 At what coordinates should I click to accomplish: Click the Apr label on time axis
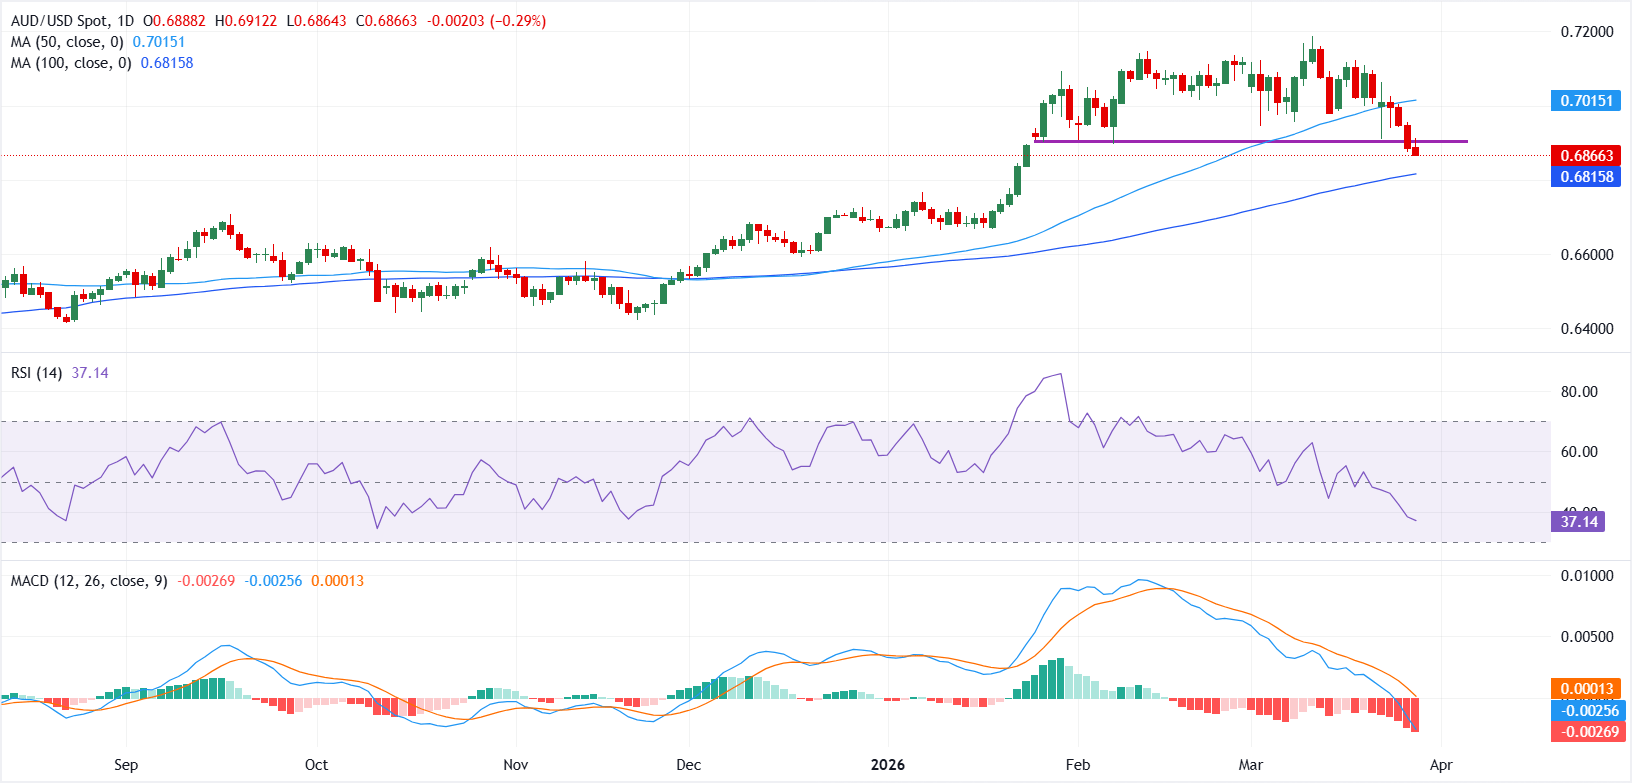click(x=1440, y=765)
